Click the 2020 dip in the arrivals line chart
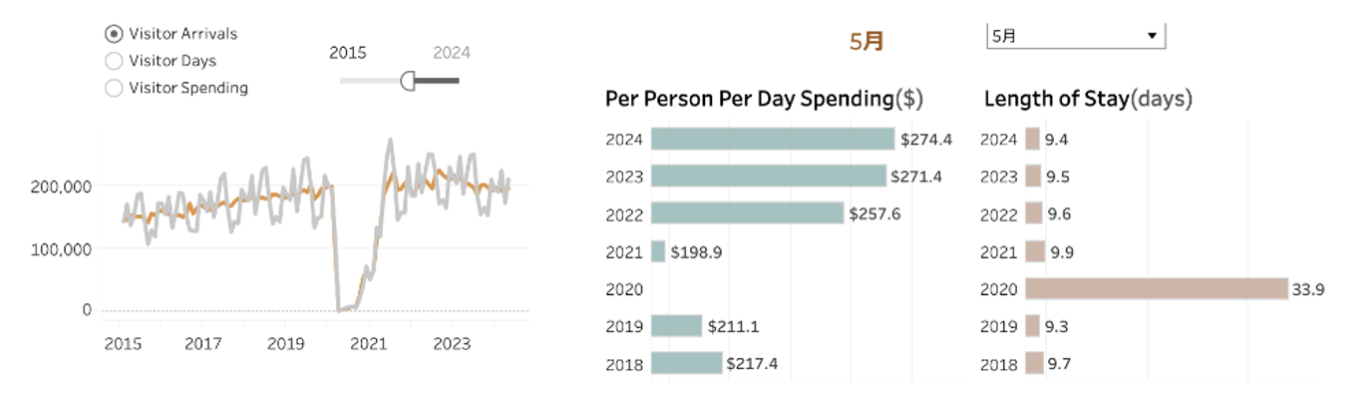 click(342, 308)
